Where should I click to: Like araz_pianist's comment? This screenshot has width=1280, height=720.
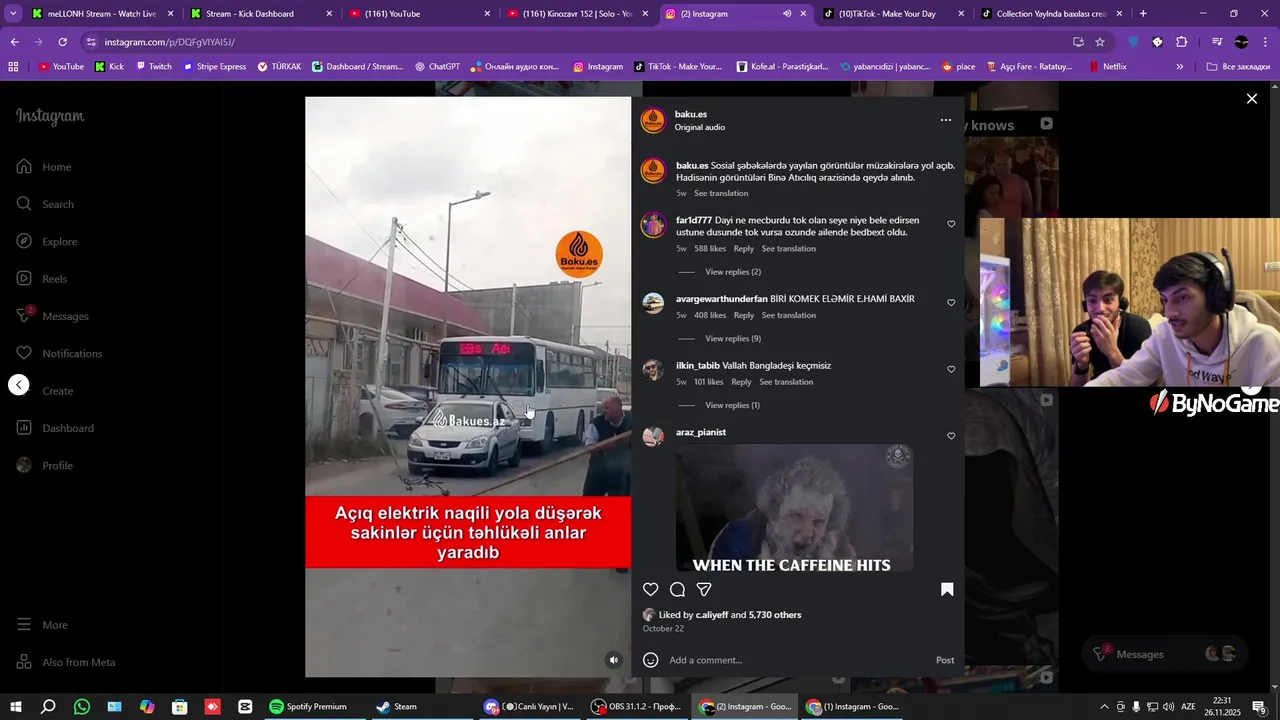[x=951, y=436]
